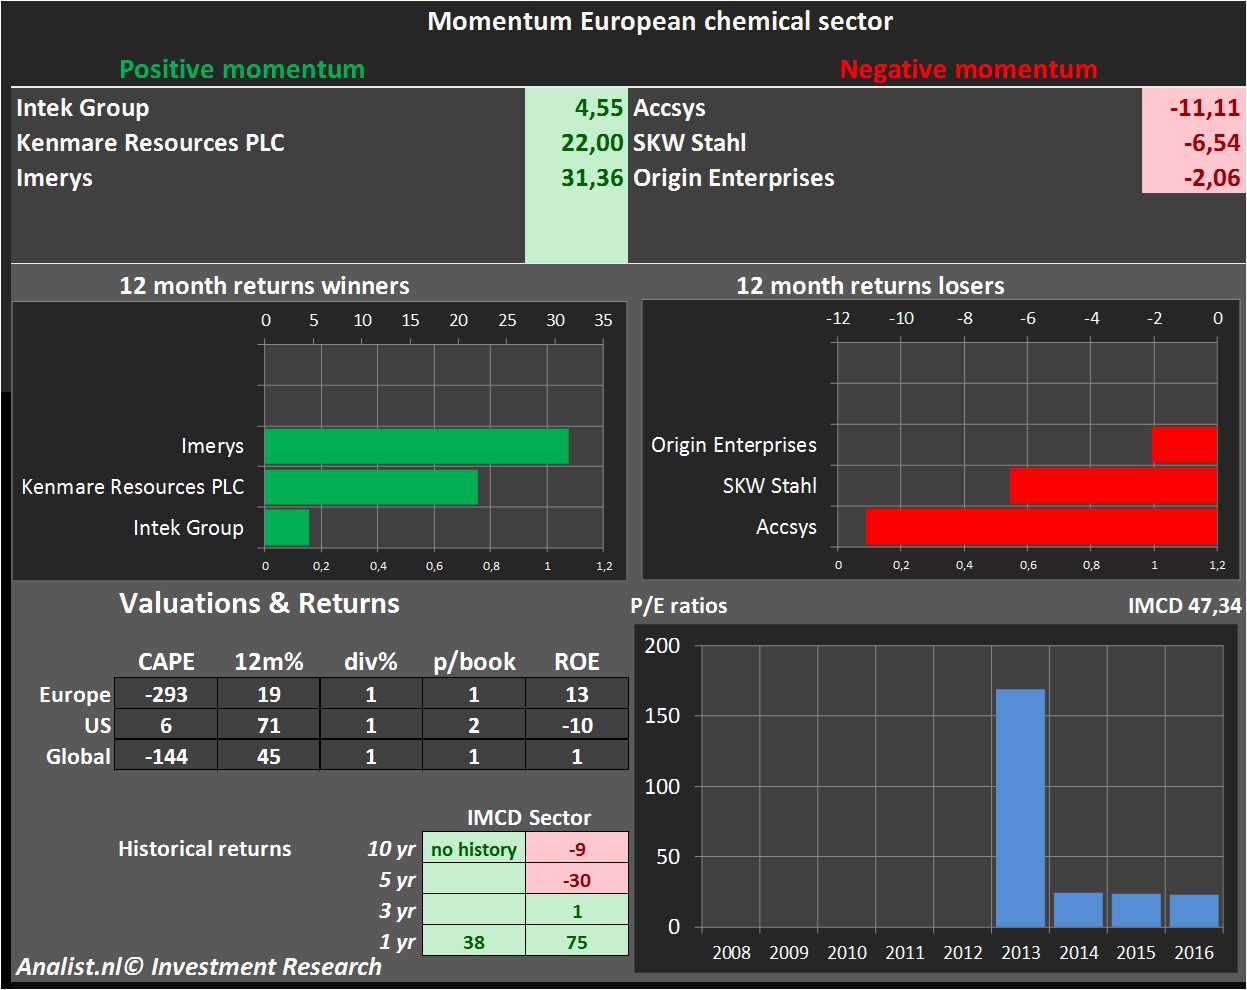Select the Origin Enterprises red bar
1247x990 pixels.
point(1184,445)
